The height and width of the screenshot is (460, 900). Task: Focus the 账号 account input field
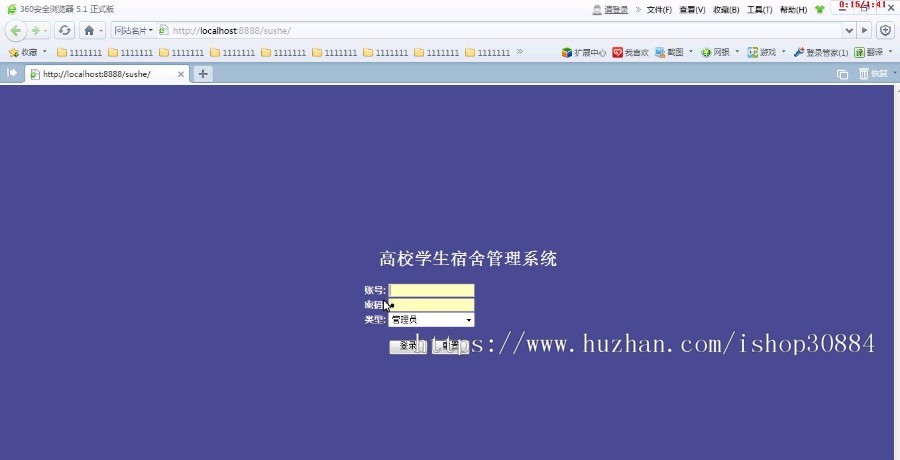click(x=432, y=290)
